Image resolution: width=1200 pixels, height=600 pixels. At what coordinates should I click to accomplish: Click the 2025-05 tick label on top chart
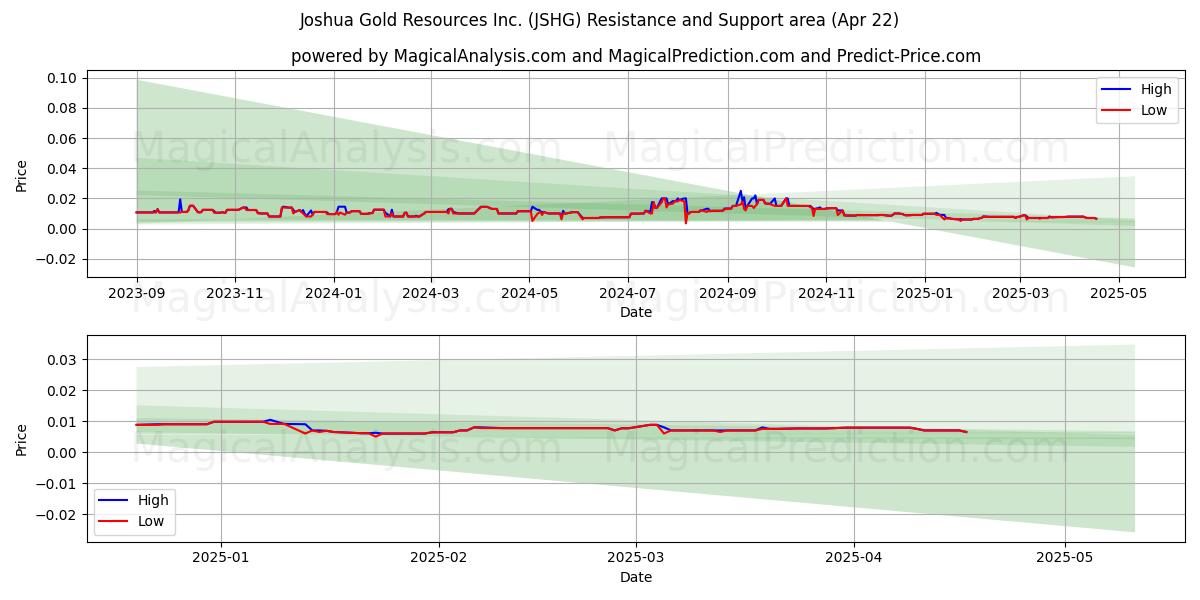pos(1117,294)
